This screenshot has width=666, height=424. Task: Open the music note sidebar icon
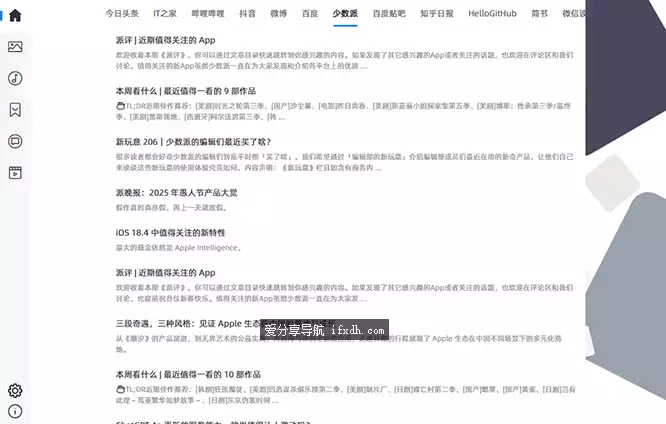[x=15, y=78]
